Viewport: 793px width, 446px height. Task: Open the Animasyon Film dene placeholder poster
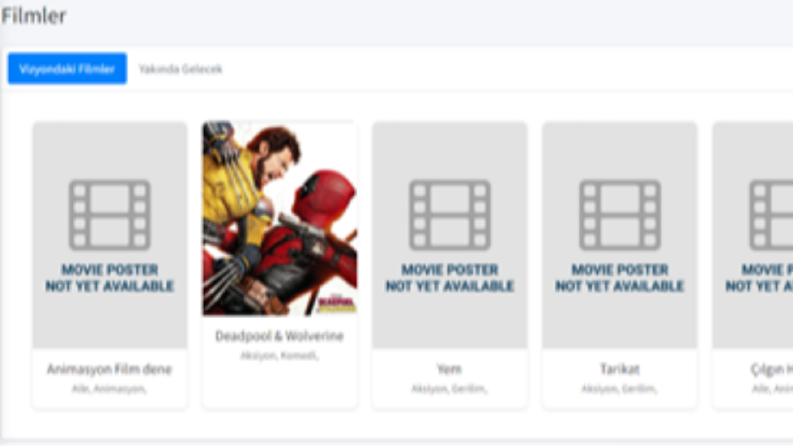coord(110,235)
